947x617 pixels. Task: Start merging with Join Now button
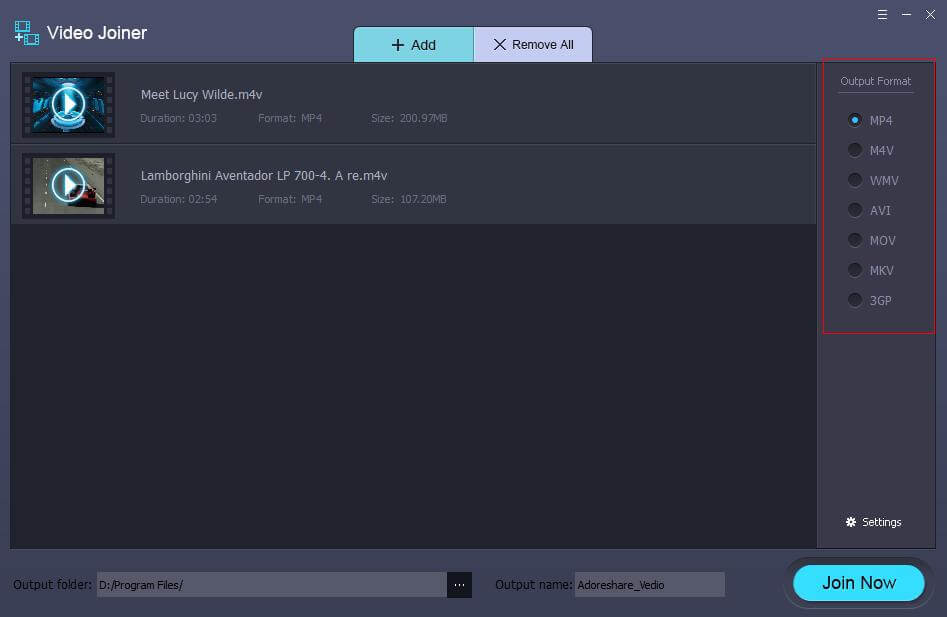point(858,583)
